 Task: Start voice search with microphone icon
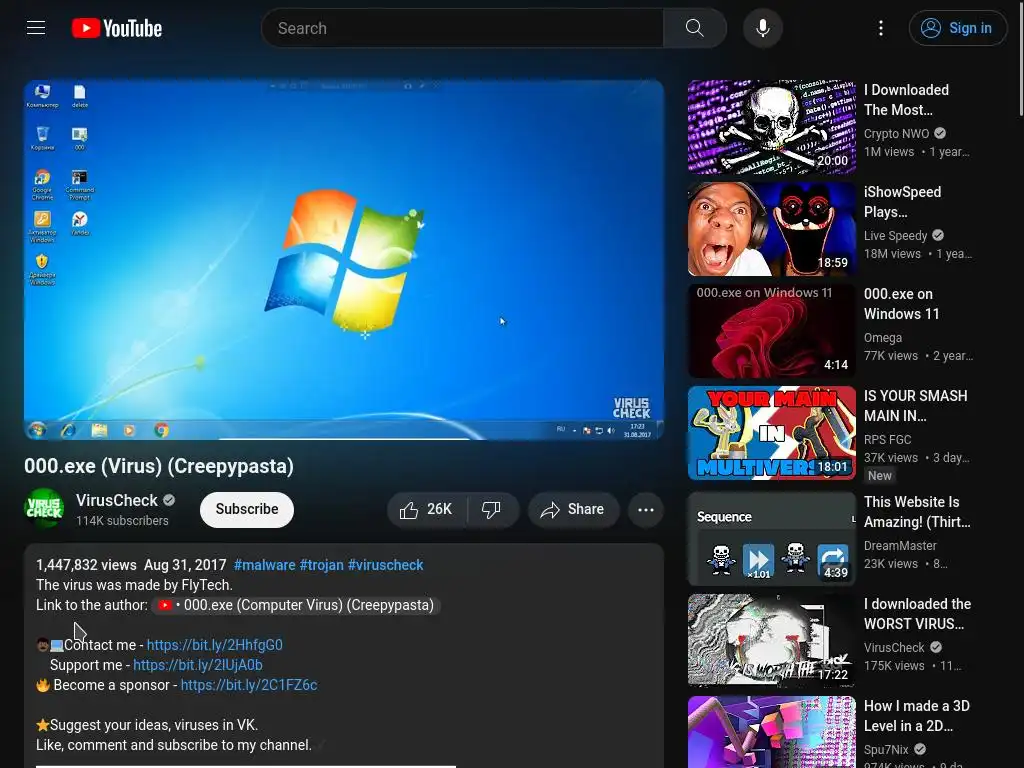point(763,28)
